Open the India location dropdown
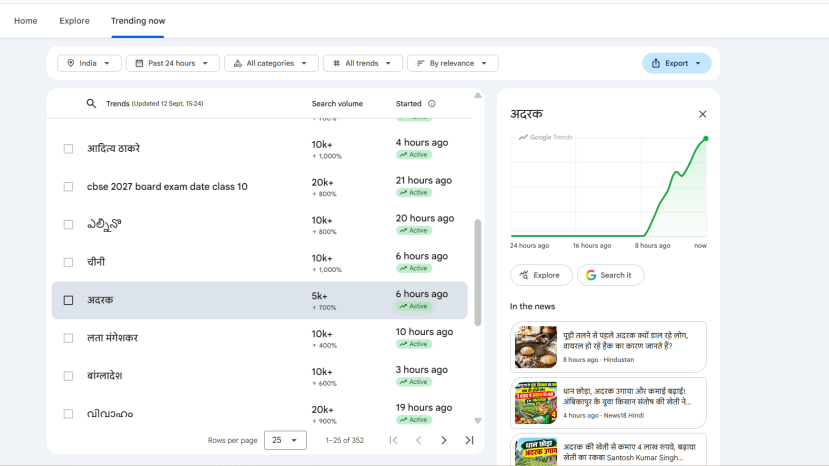 (x=89, y=63)
